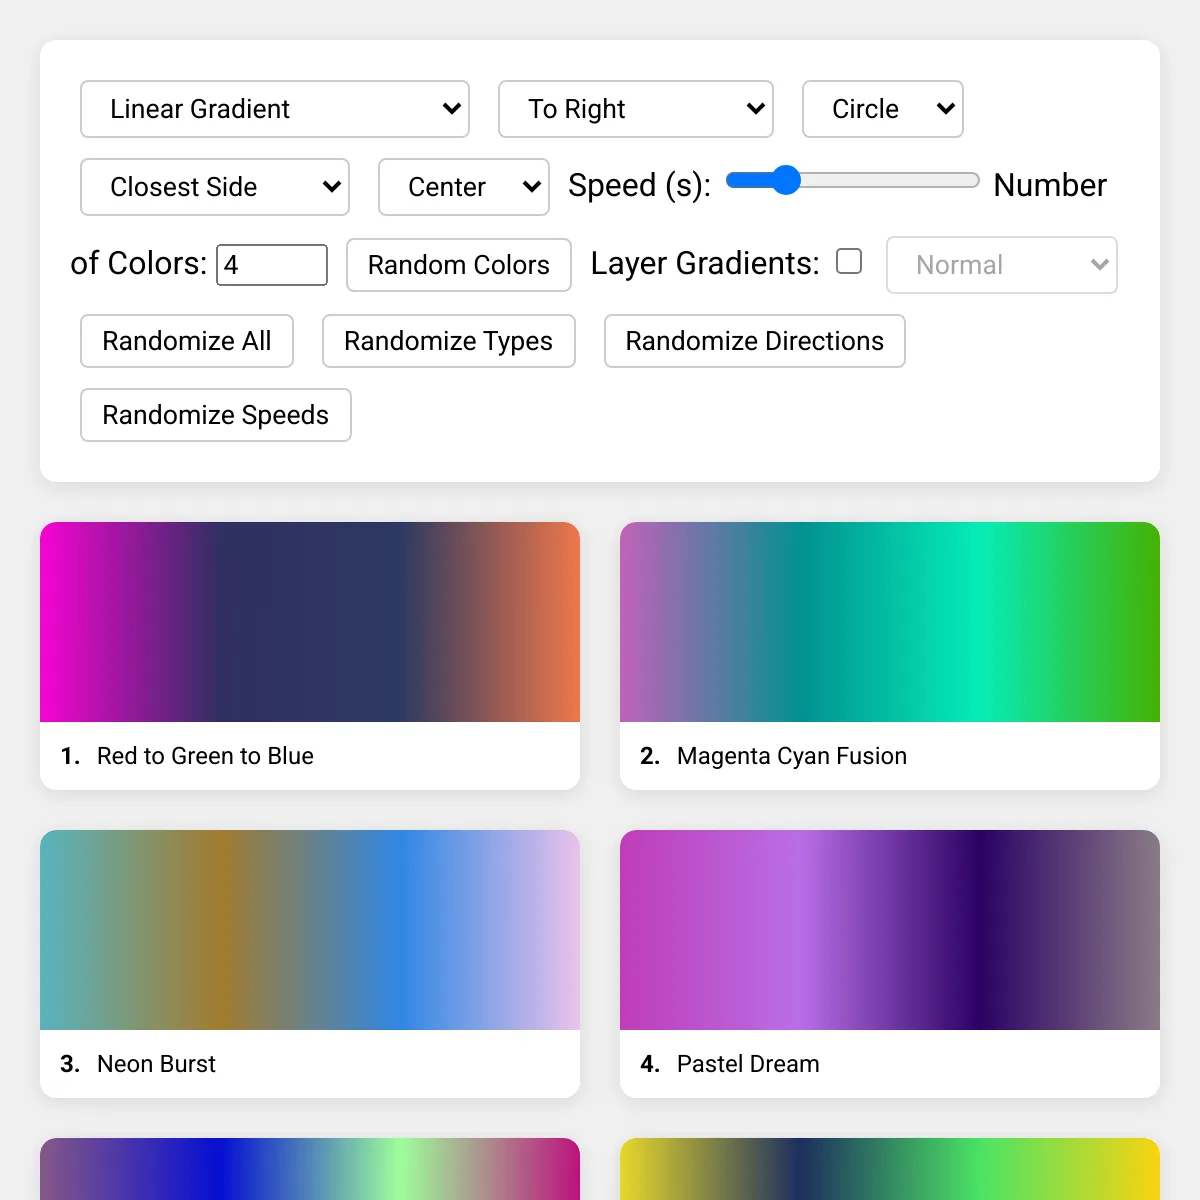The image size is (1200, 1200).
Task: Enable the Layer Gradients checkbox
Action: (849, 262)
